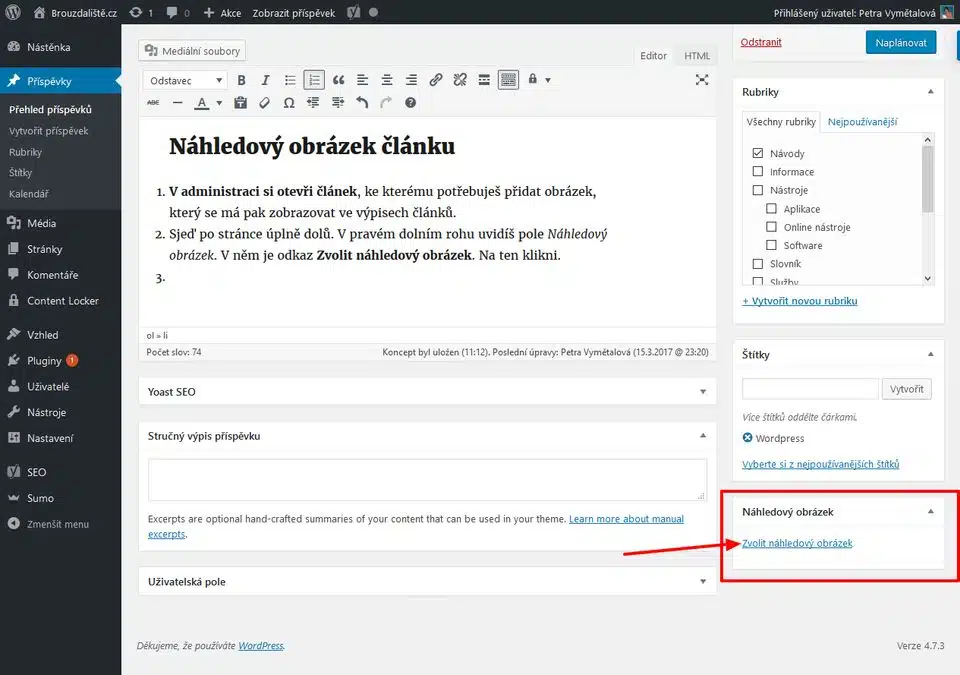Viewport: 960px width, 675px height.
Task: Clear formatting with eraser icon
Action: pos(264,103)
